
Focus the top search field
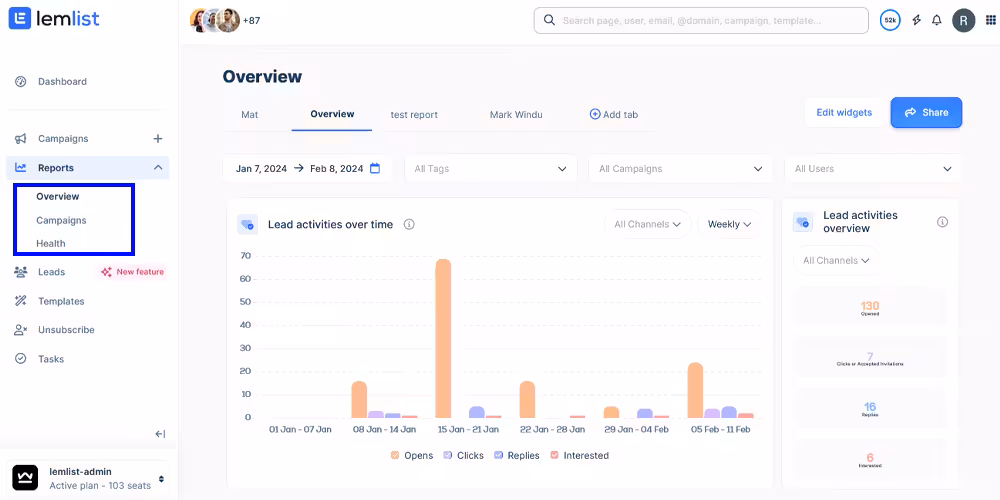pyautogui.click(x=700, y=20)
